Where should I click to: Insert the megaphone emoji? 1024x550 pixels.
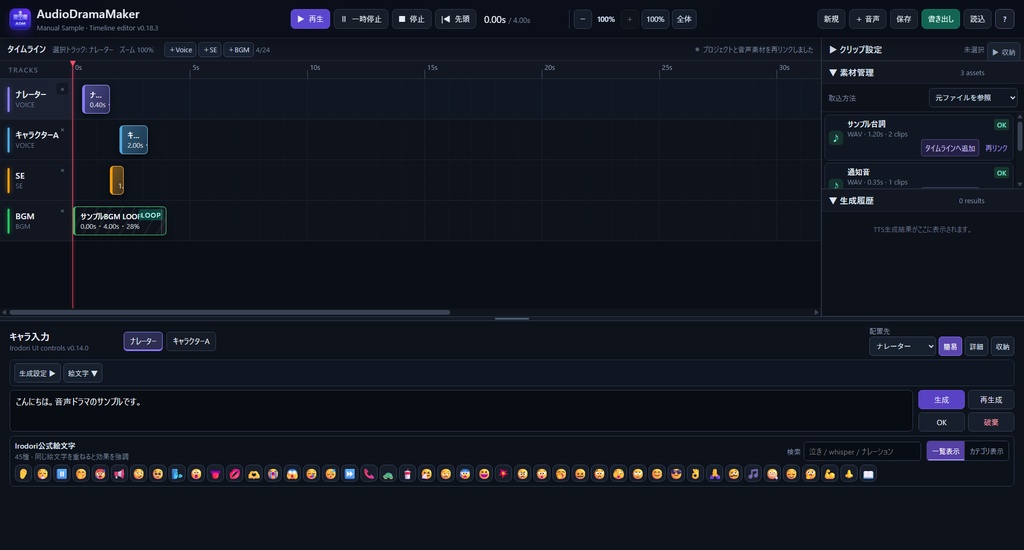(120, 474)
